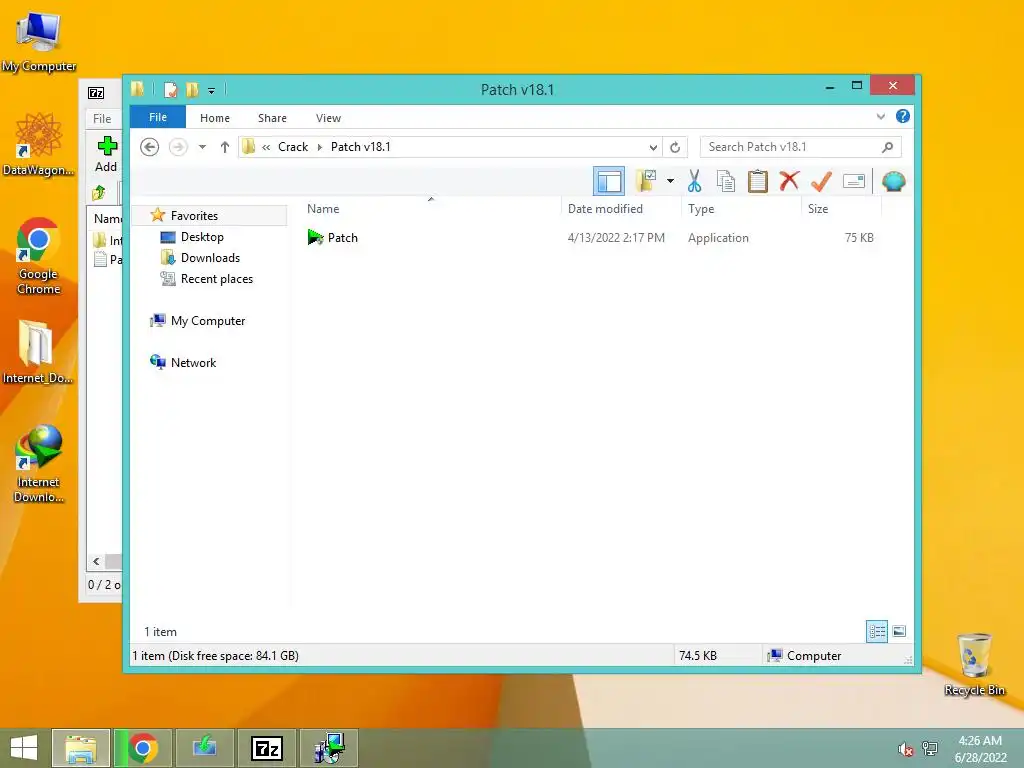Image resolution: width=1024 pixels, height=768 pixels.
Task: Open Desktop in the navigation pane
Action: pos(202,236)
